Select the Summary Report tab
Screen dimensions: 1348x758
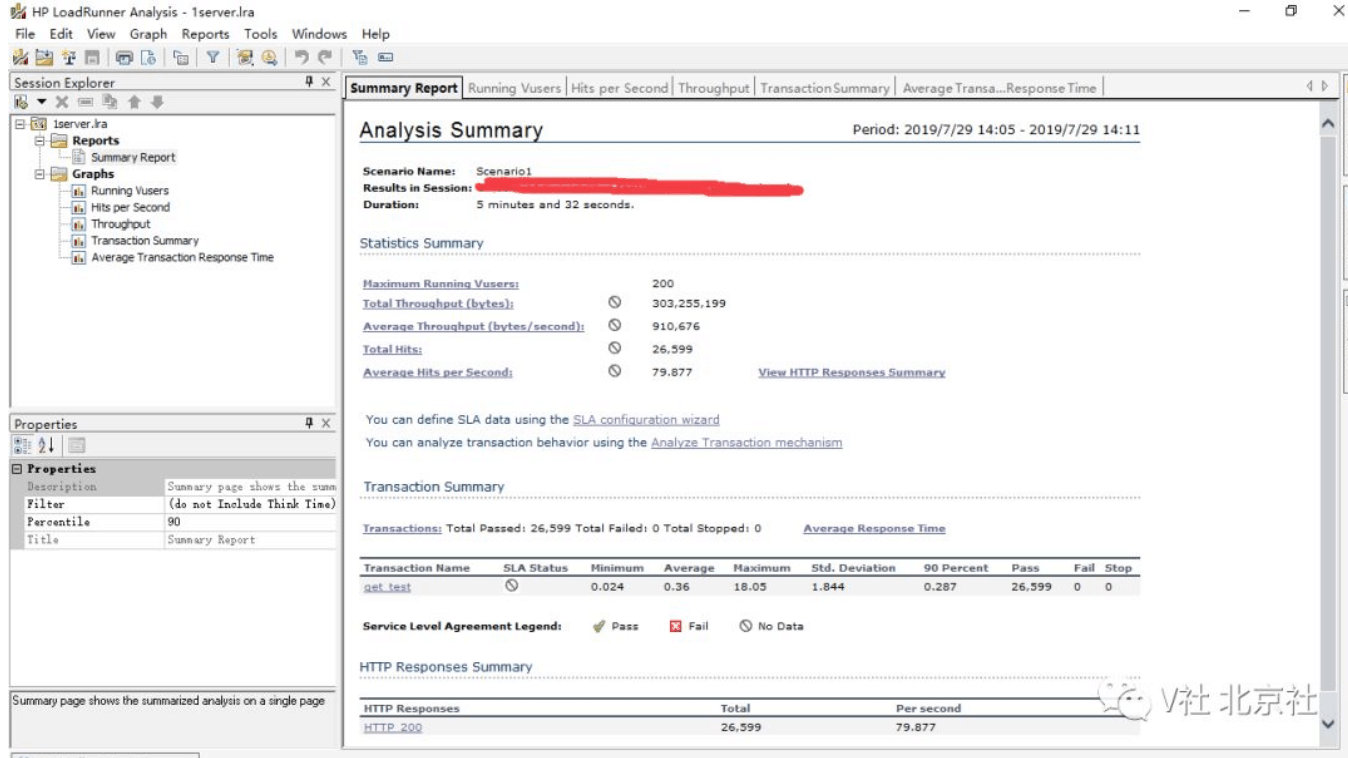pos(404,88)
